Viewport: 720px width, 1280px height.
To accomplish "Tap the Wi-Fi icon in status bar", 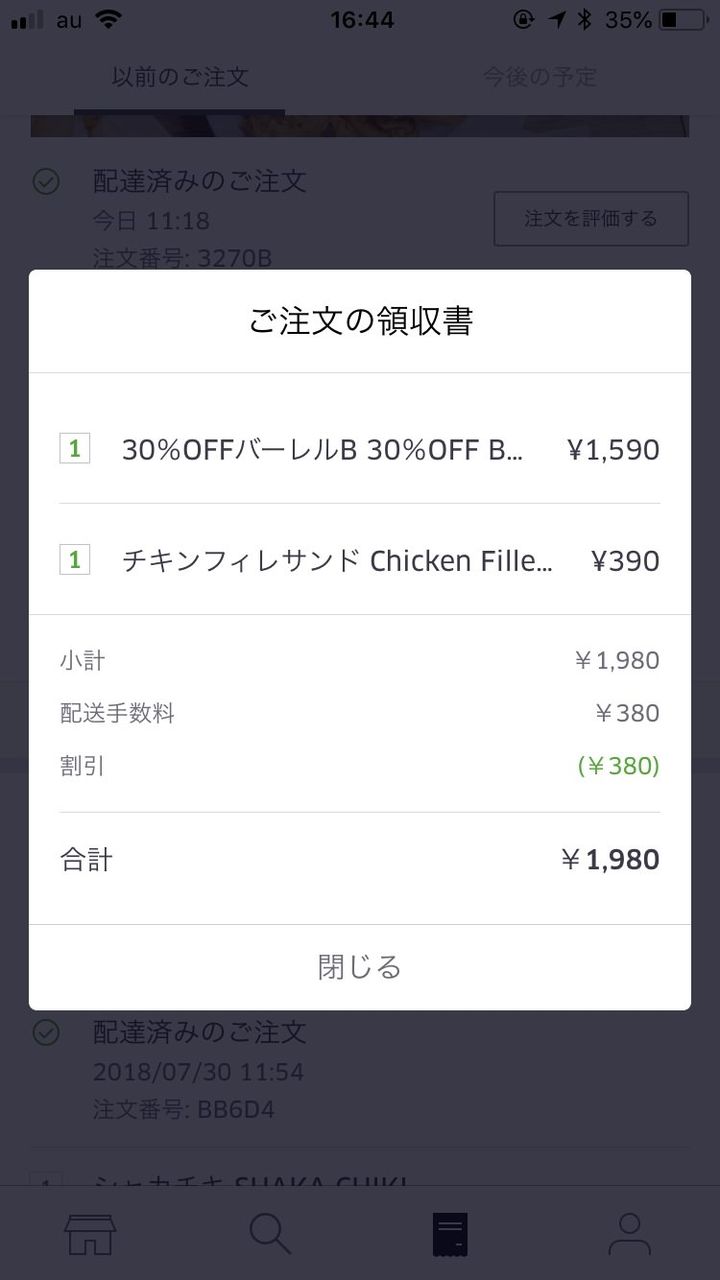I will pos(108,19).
